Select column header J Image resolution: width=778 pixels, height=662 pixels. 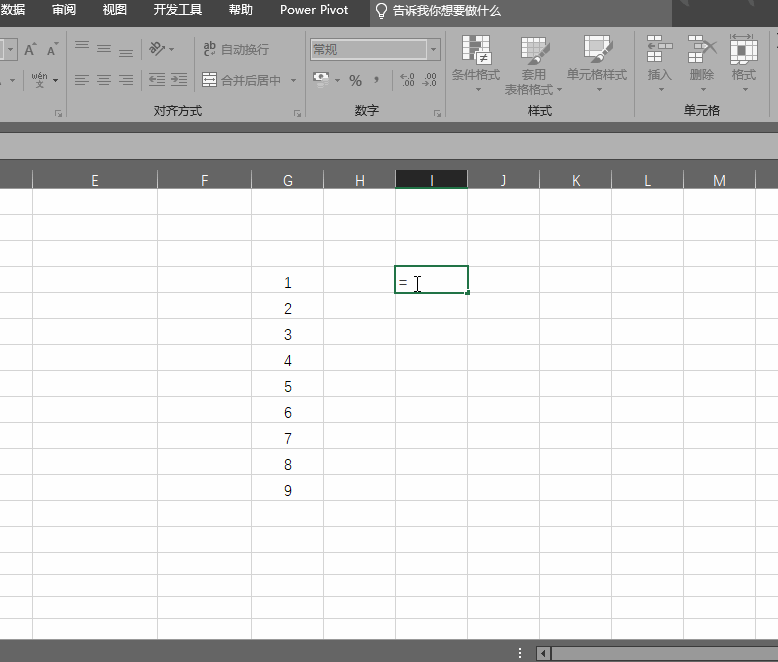(x=504, y=180)
